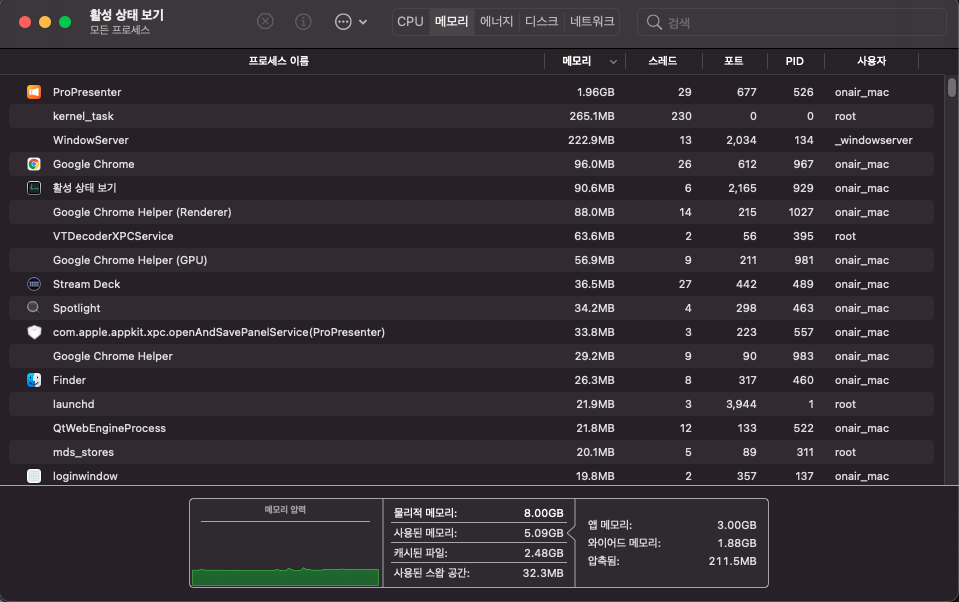Click the 활성 상태 보기 process icon

pyautogui.click(x=34, y=188)
